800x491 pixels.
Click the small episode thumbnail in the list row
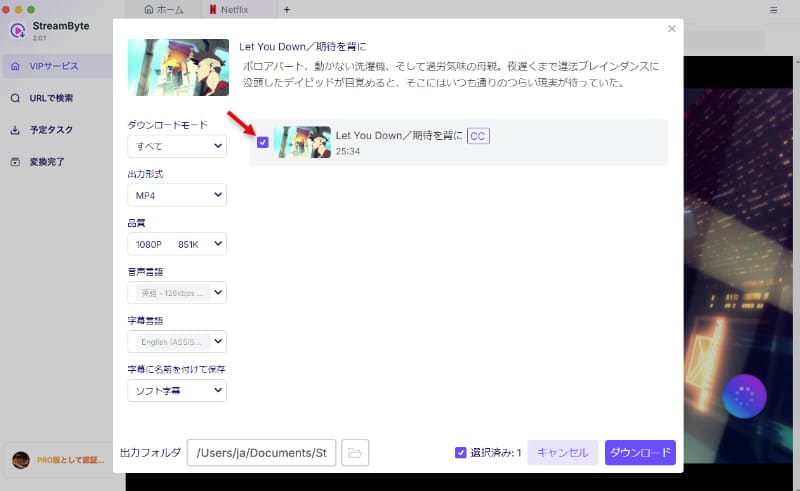302,142
